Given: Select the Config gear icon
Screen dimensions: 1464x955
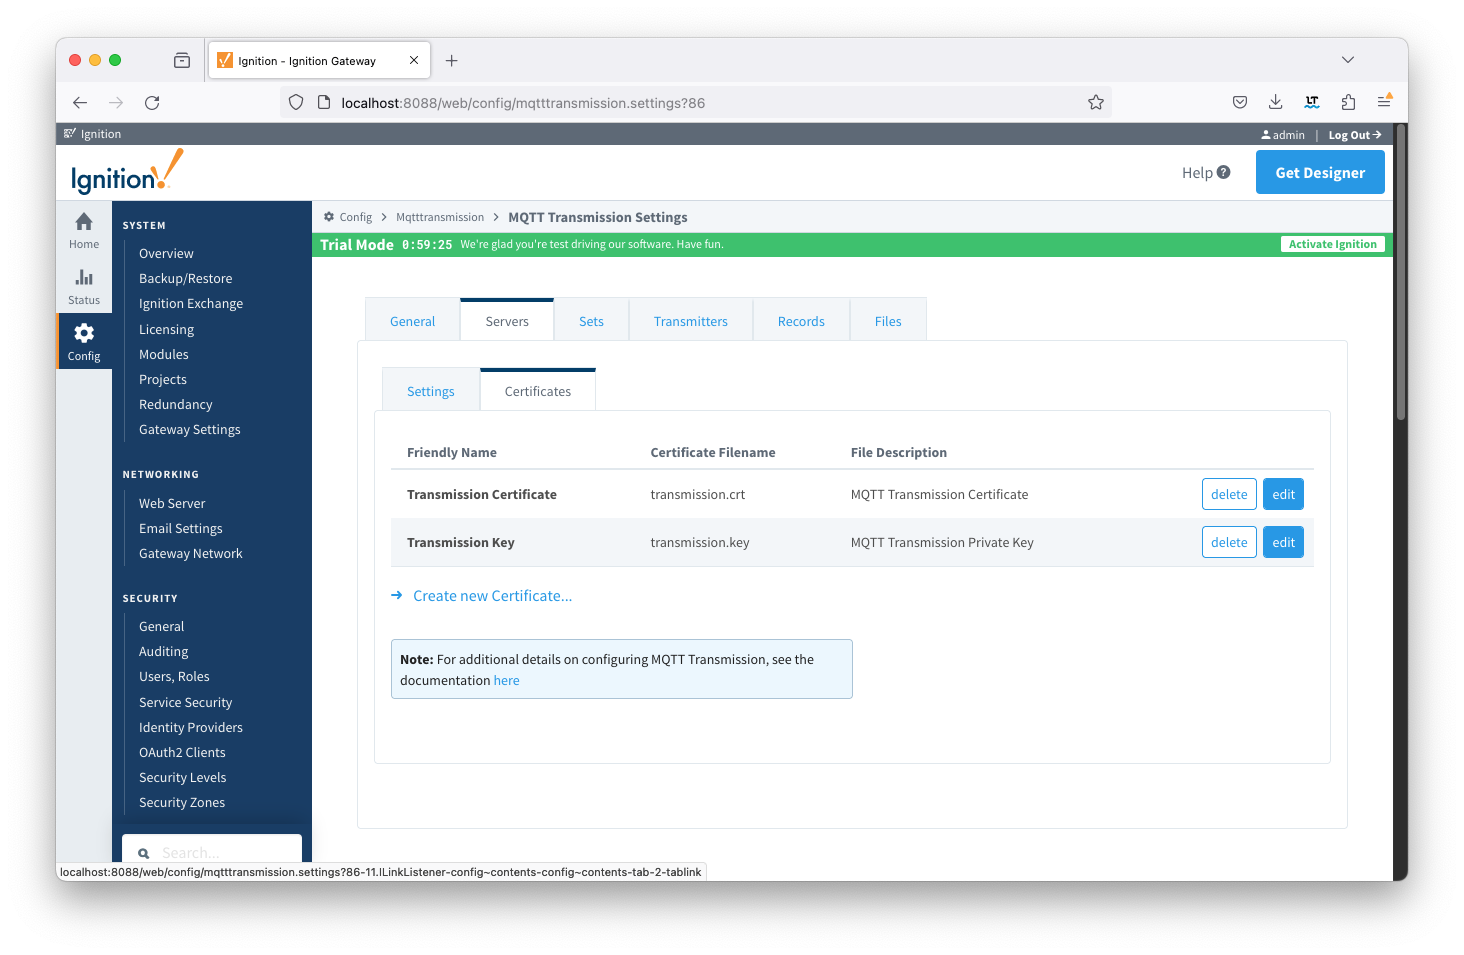Looking at the screenshot, I should tap(84, 333).
